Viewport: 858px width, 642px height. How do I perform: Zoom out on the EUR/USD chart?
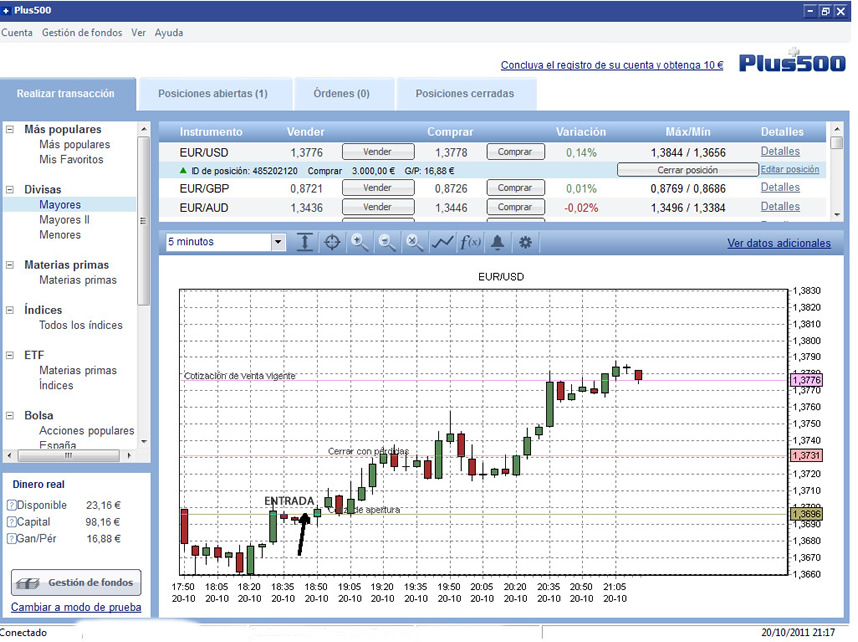(x=387, y=242)
